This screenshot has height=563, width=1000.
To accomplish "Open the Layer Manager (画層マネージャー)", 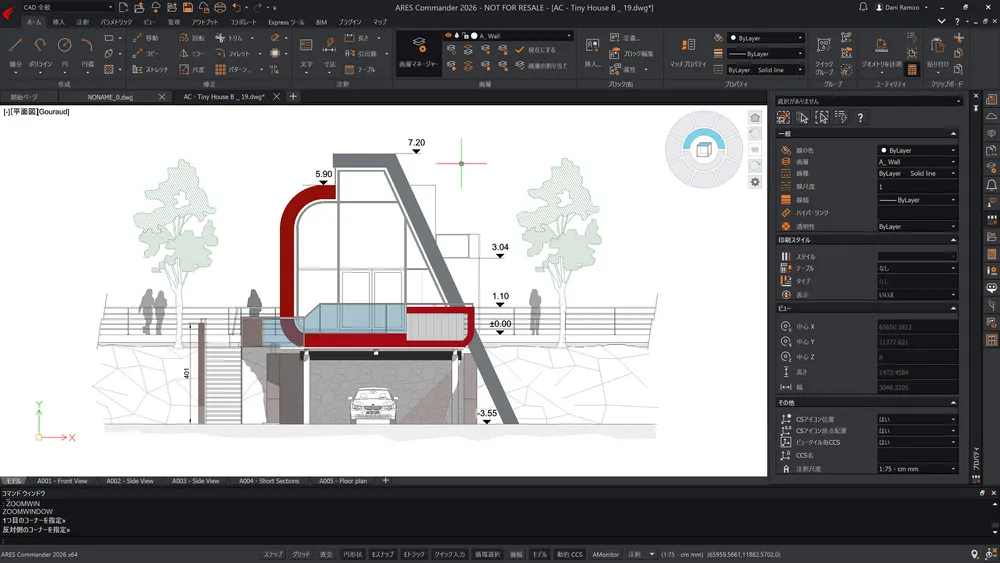I will point(418,52).
